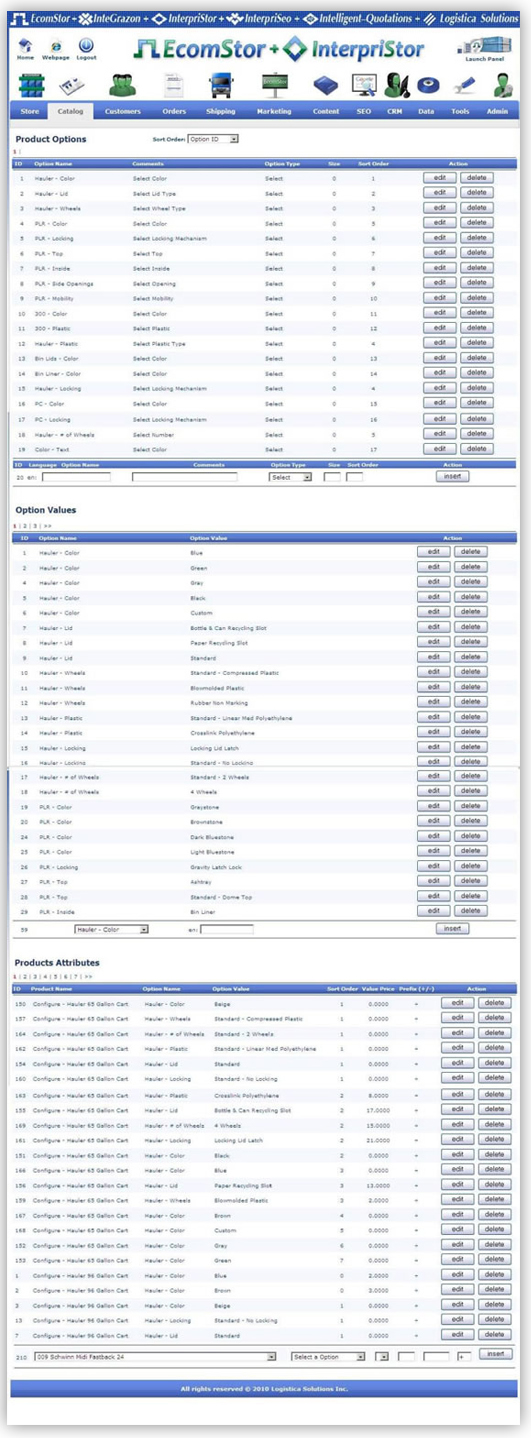Click the Orders document icon
Image resolution: width=531 pixels, height=1438 pixels.
173,86
